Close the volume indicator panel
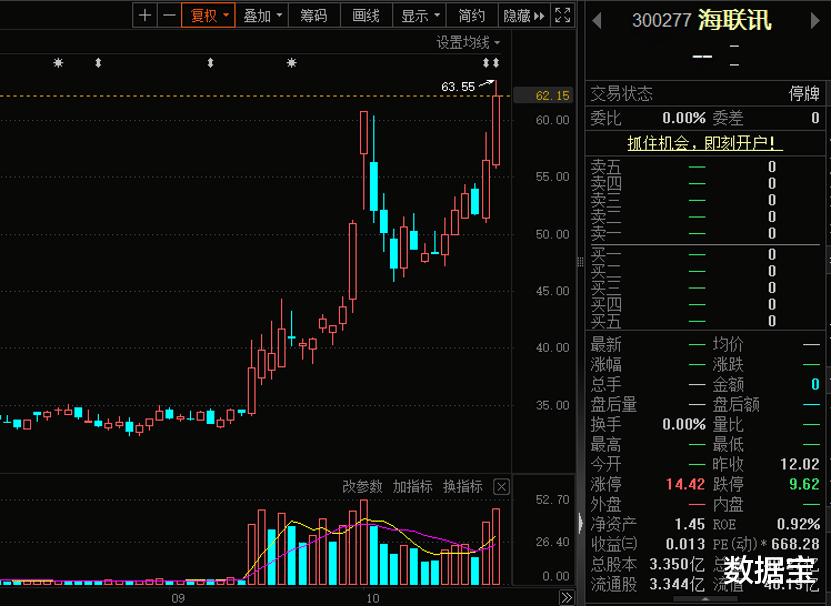832x606 pixels. [x=501, y=487]
